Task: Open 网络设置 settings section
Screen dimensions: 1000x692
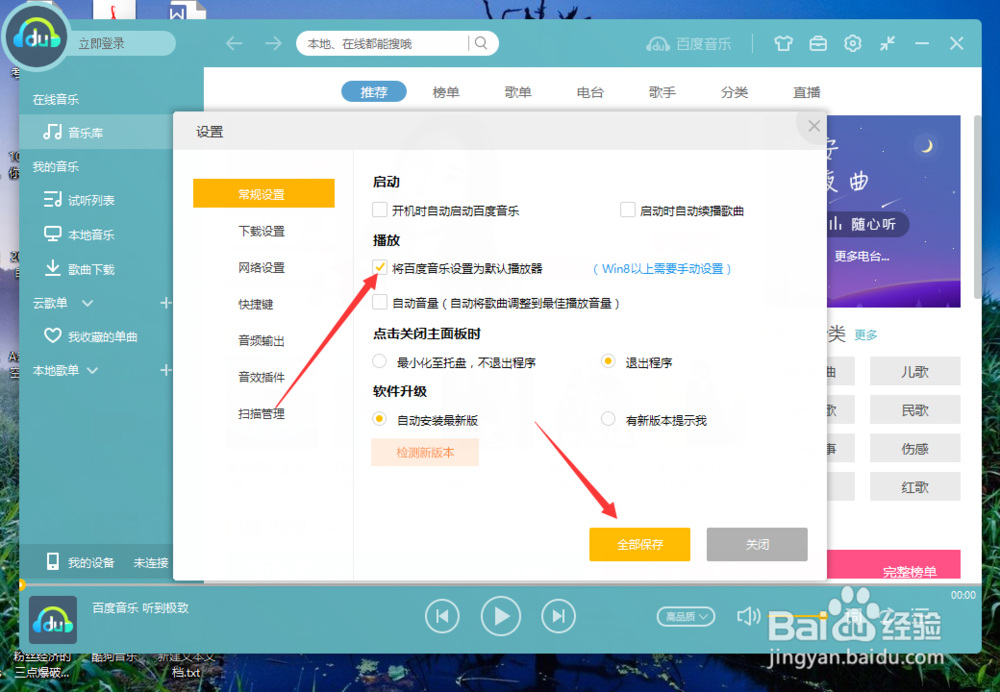Action: pos(261,267)
